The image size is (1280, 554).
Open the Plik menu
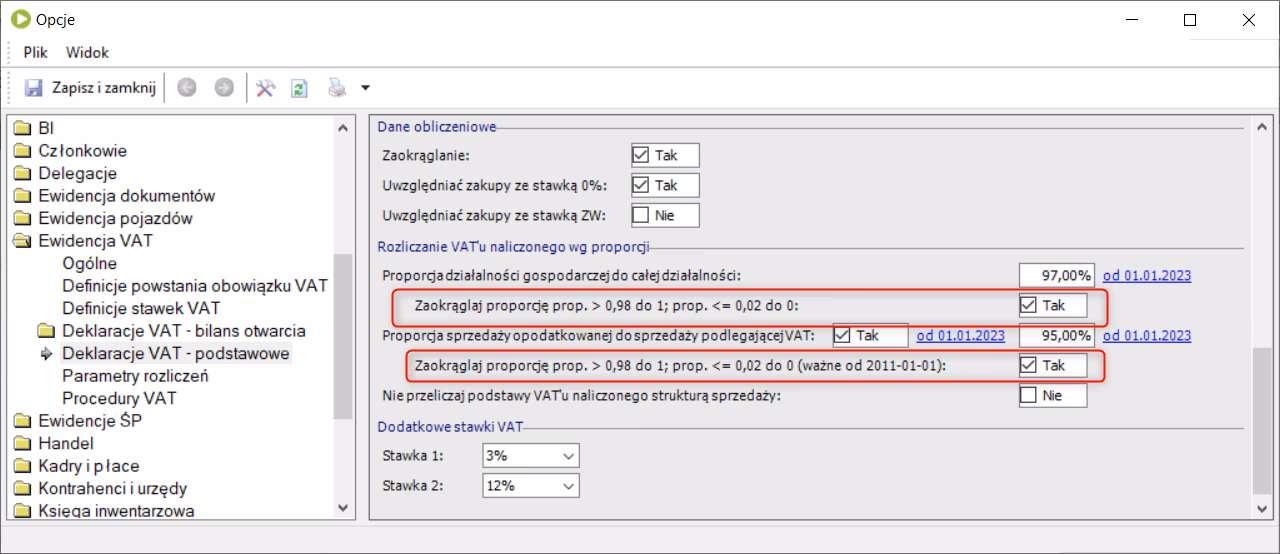tap(36, 52)
